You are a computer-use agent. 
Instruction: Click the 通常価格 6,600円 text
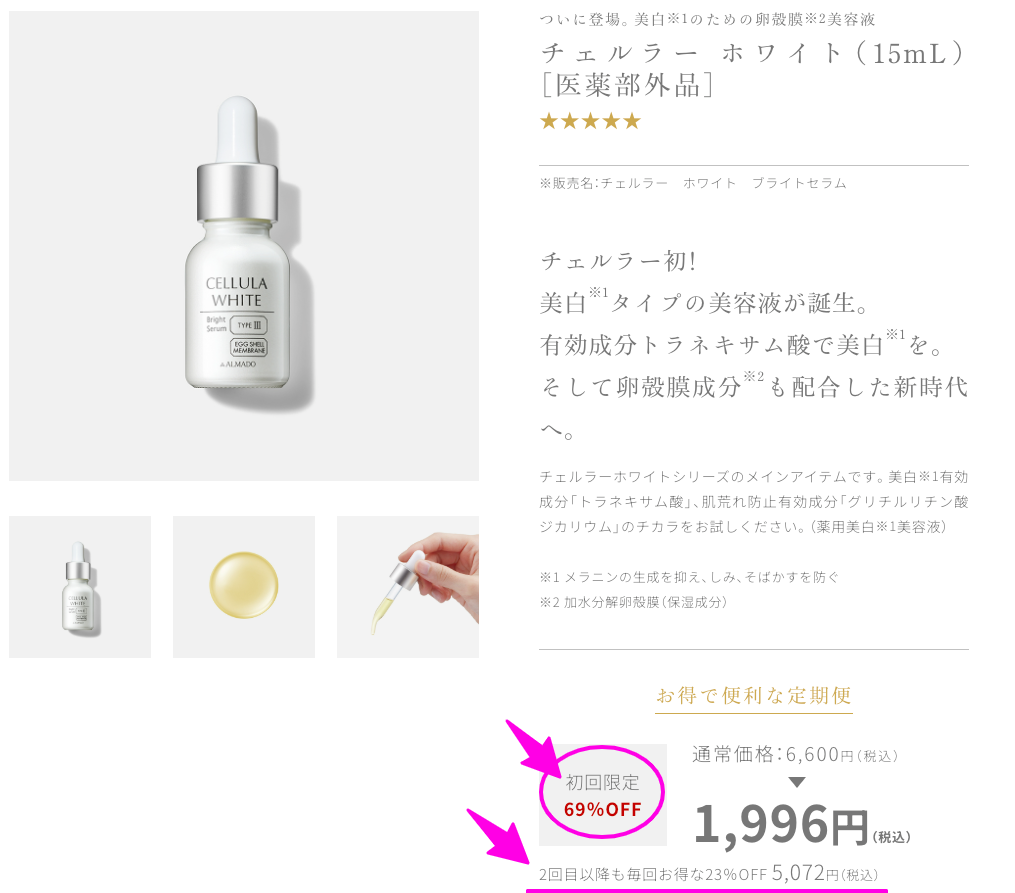[x=795, y=755]
